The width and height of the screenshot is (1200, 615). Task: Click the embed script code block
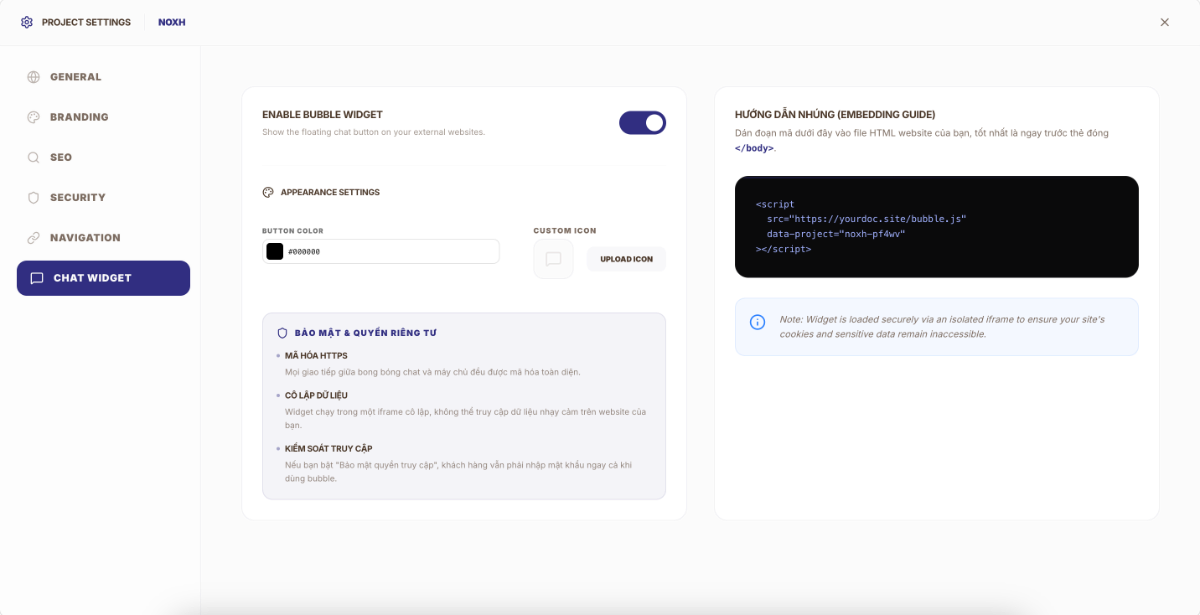click(x=936, y=227)
